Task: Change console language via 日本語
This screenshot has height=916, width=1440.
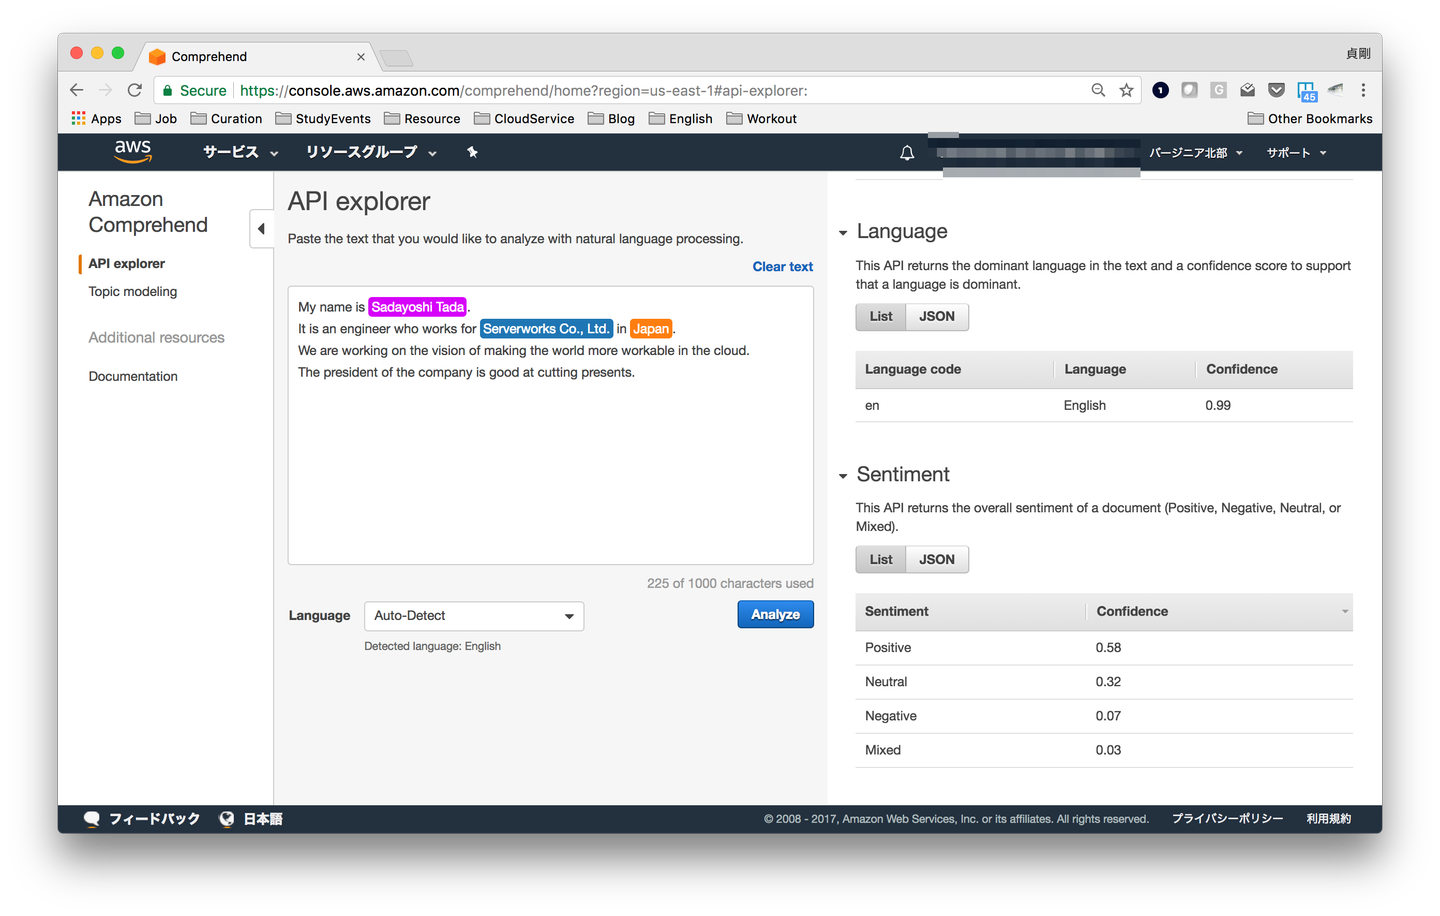Action: pyautogui.click(x=263, y=819)
